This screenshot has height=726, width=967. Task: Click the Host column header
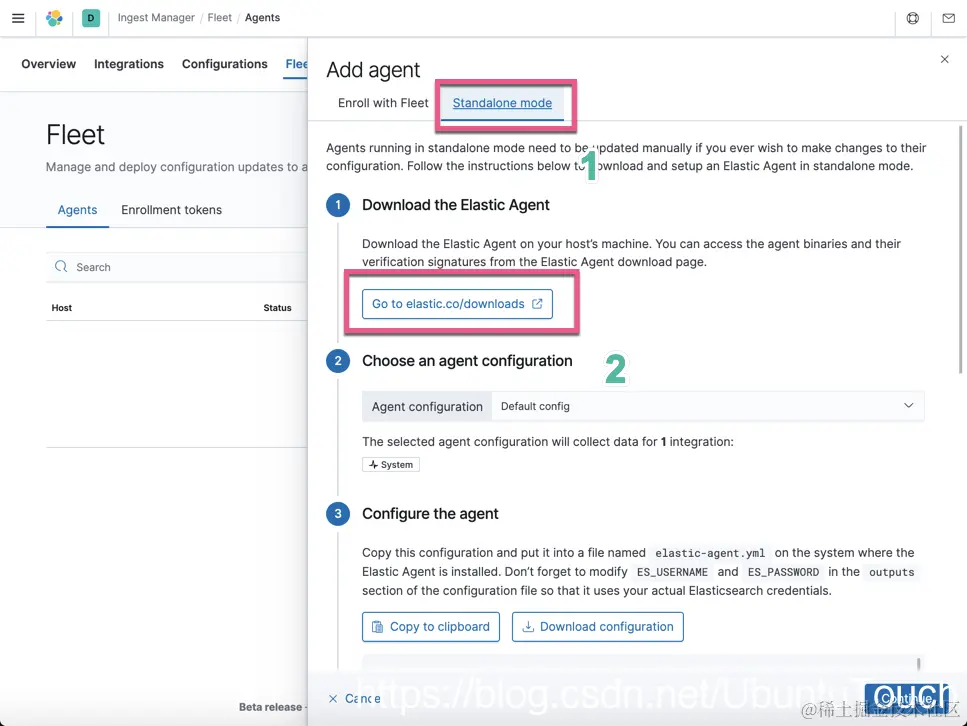pyautogui.click(x=62, y=308)
